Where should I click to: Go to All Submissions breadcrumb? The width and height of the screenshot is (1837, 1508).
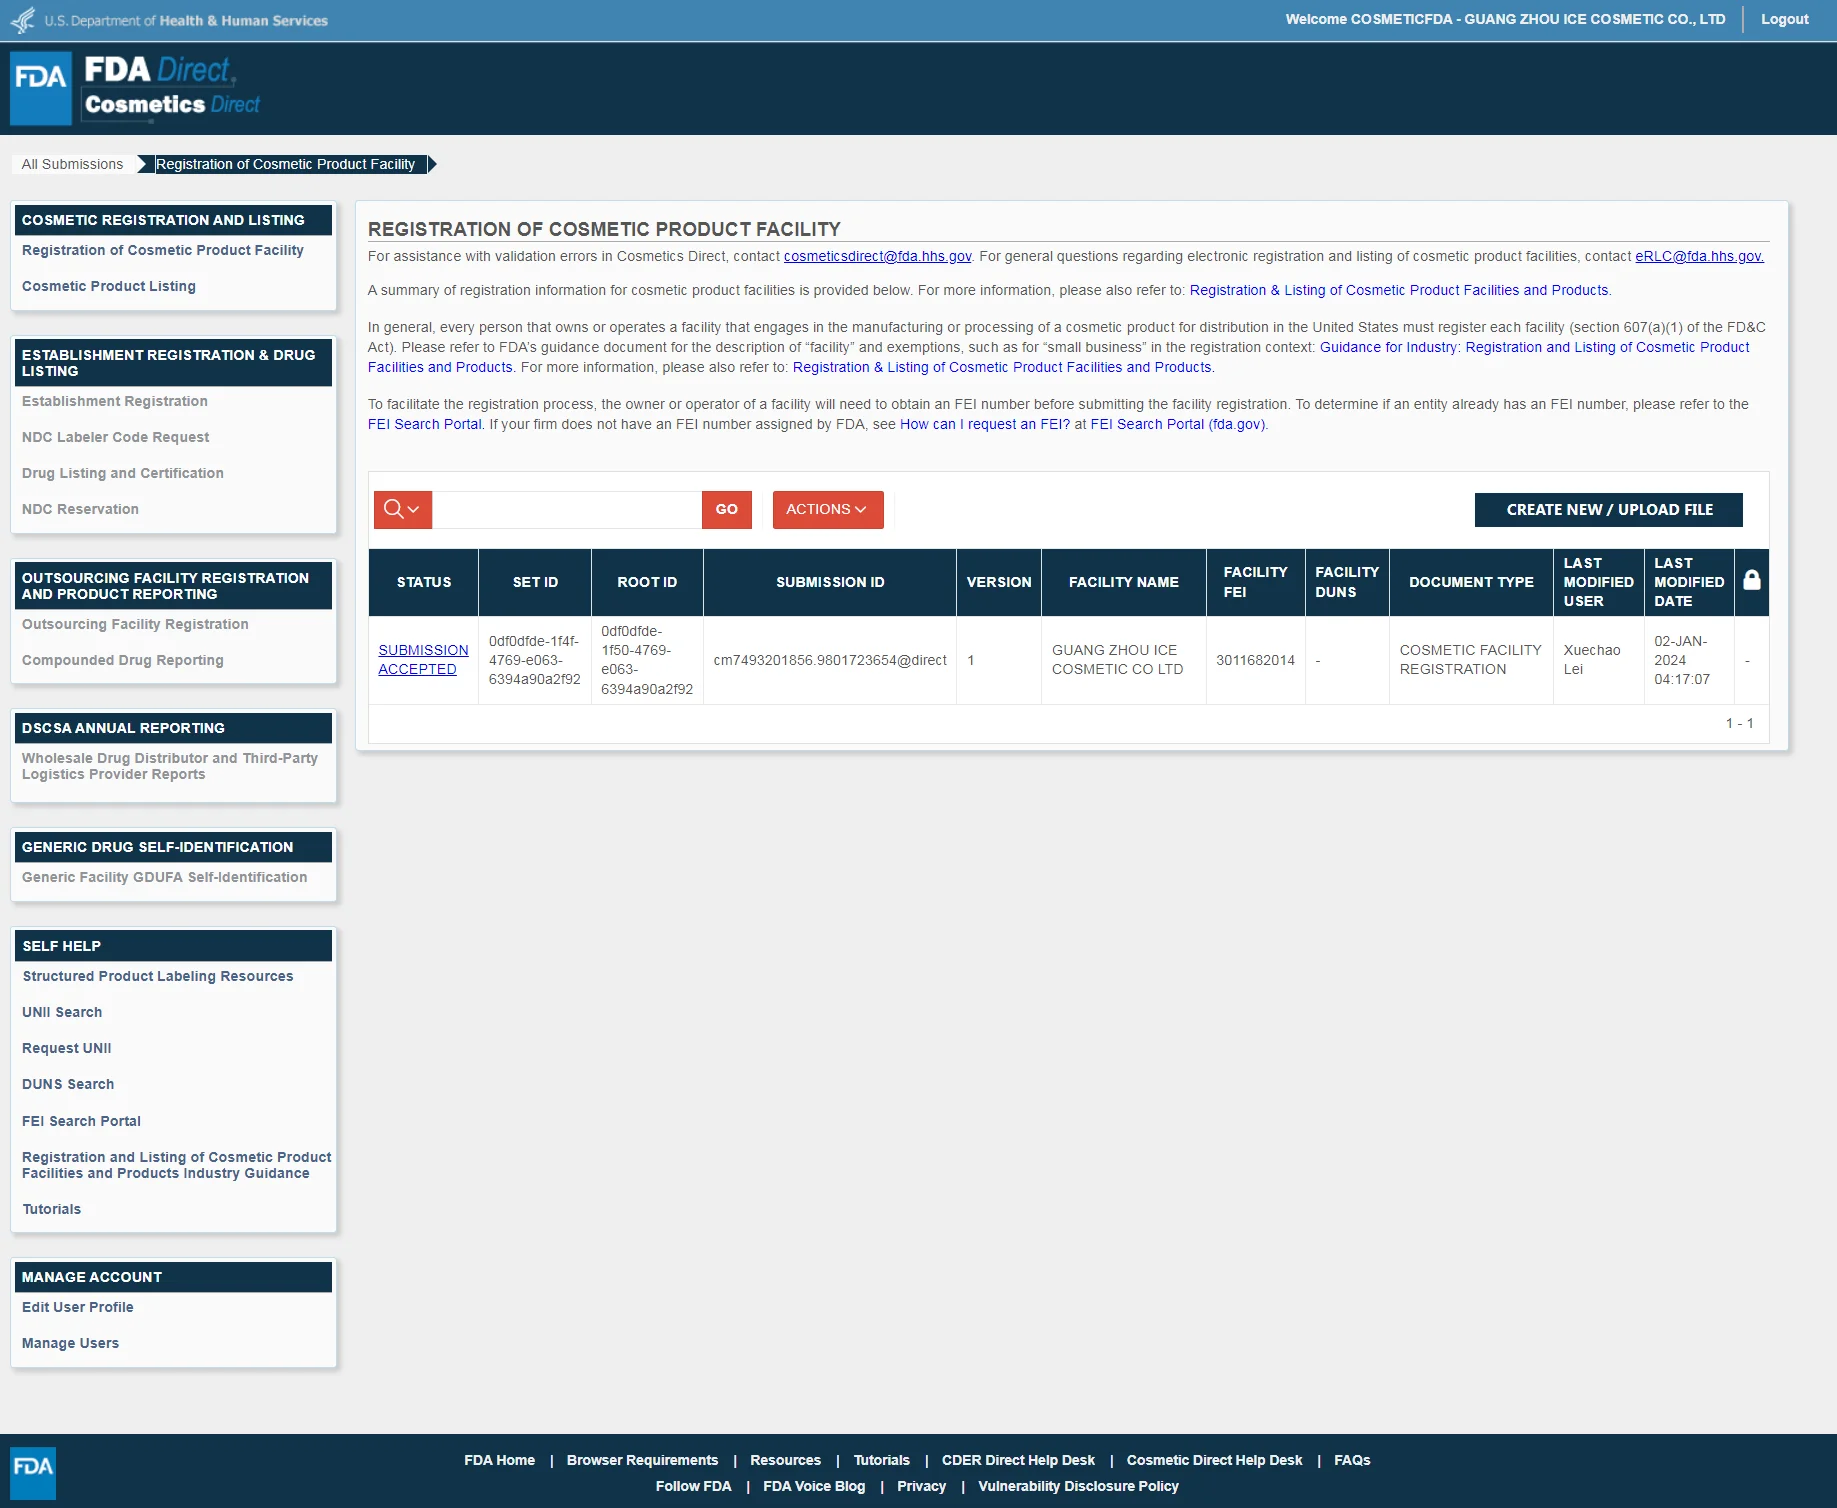pos(72,164)
